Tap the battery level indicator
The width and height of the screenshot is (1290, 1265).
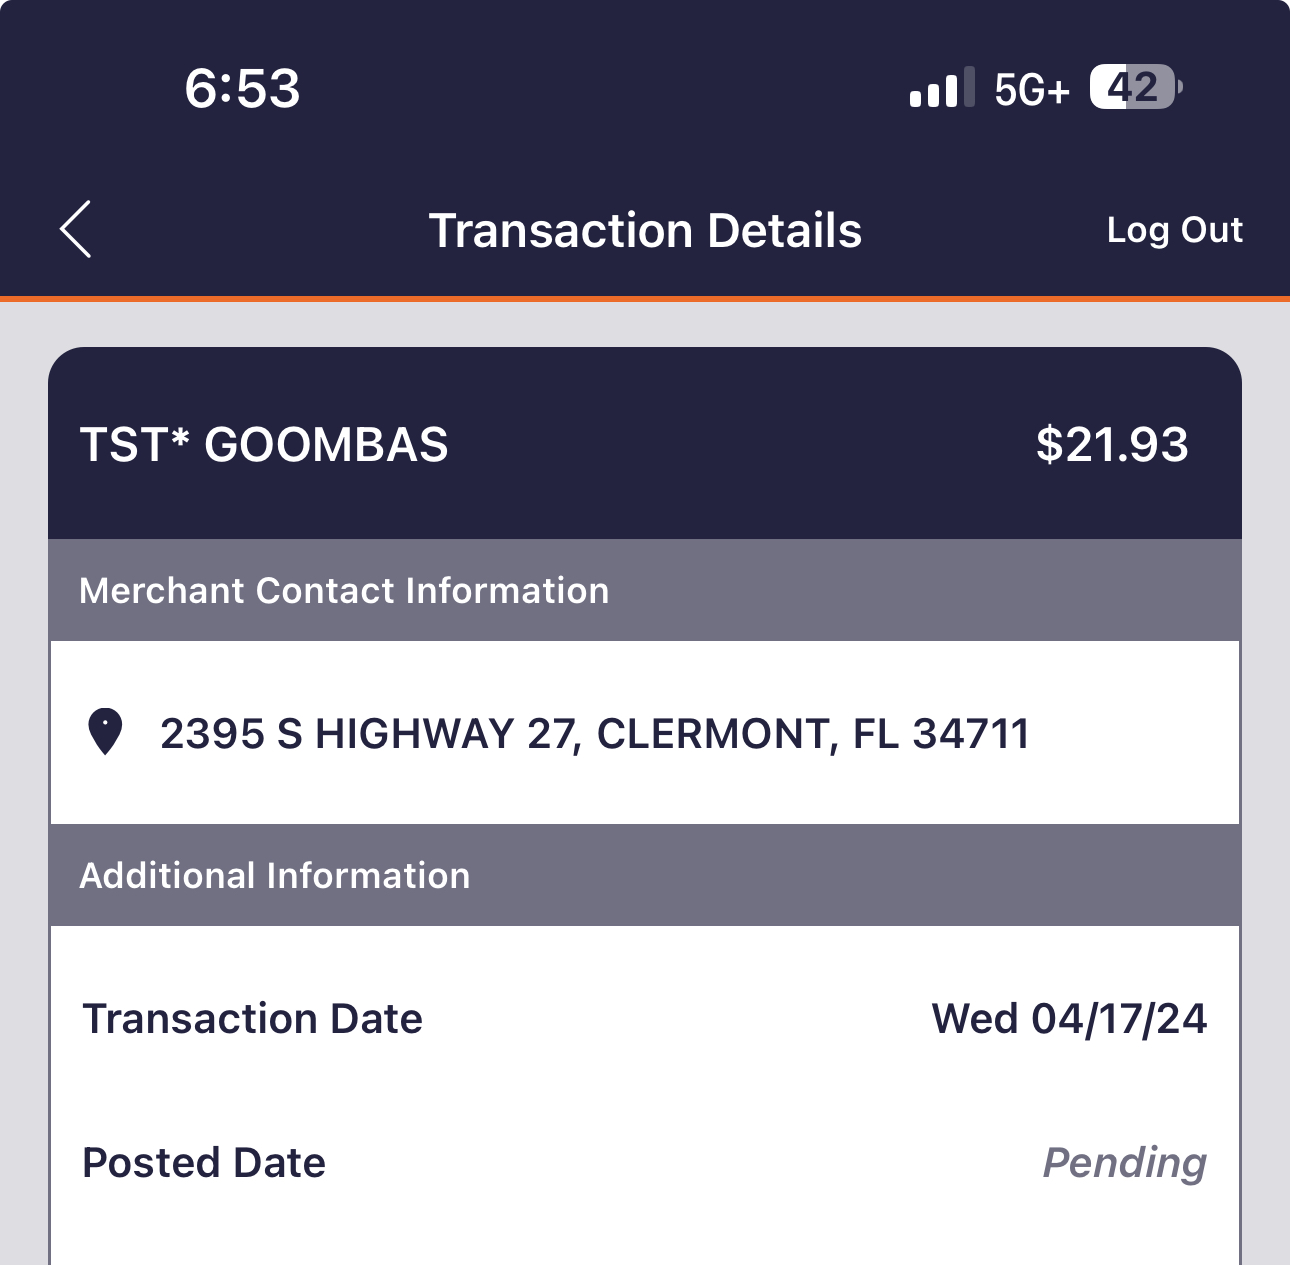[x=1135, y=88]
